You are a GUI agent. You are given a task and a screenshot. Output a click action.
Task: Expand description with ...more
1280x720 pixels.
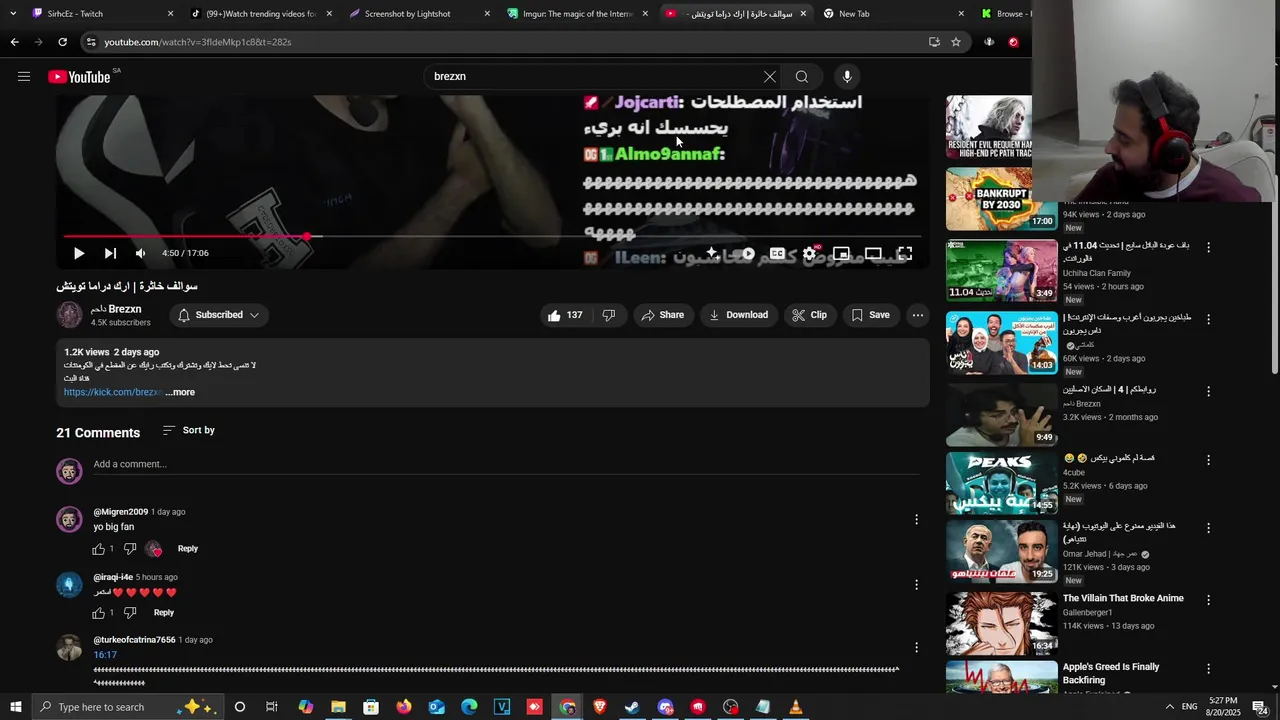click(181, 392)
